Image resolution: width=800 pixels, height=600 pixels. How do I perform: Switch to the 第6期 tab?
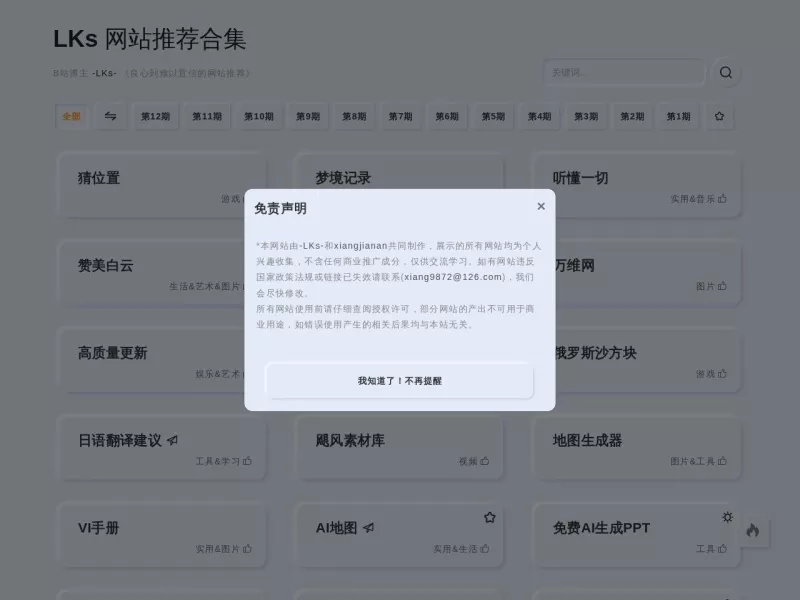click(x=447, y=116)
